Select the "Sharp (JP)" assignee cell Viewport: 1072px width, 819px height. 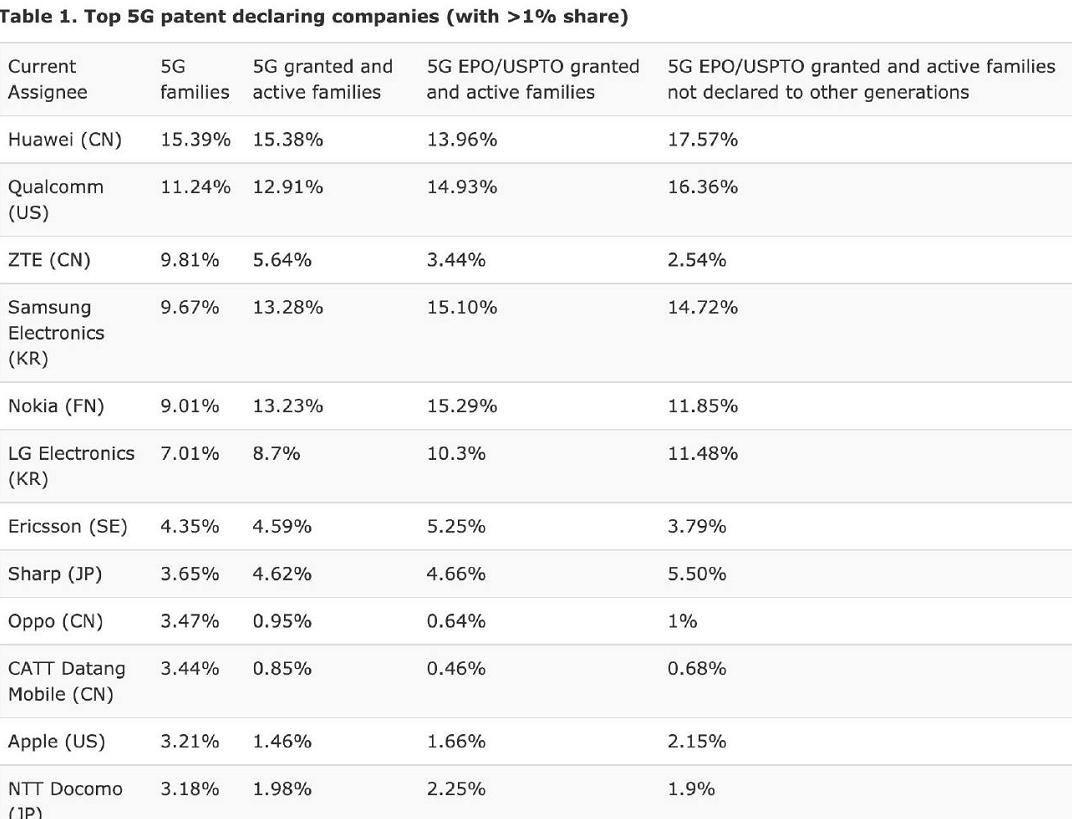(55, 574)
